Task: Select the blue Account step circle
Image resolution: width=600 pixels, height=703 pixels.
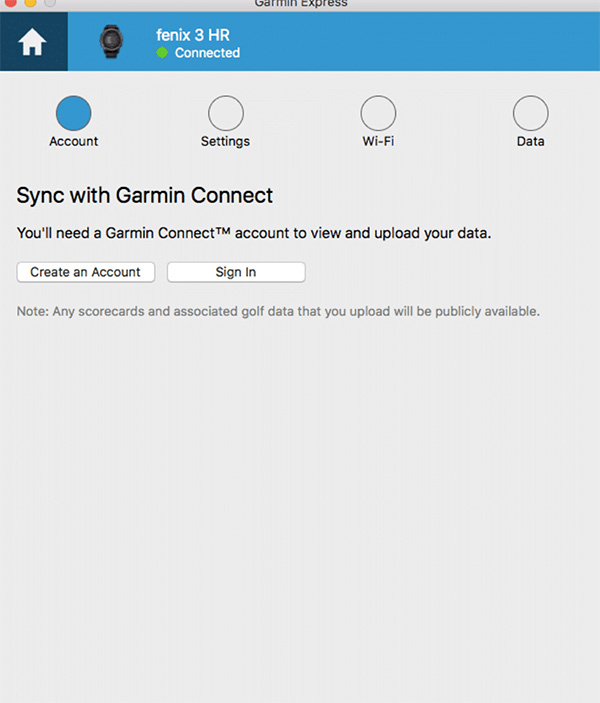Action: click(74, 113)
